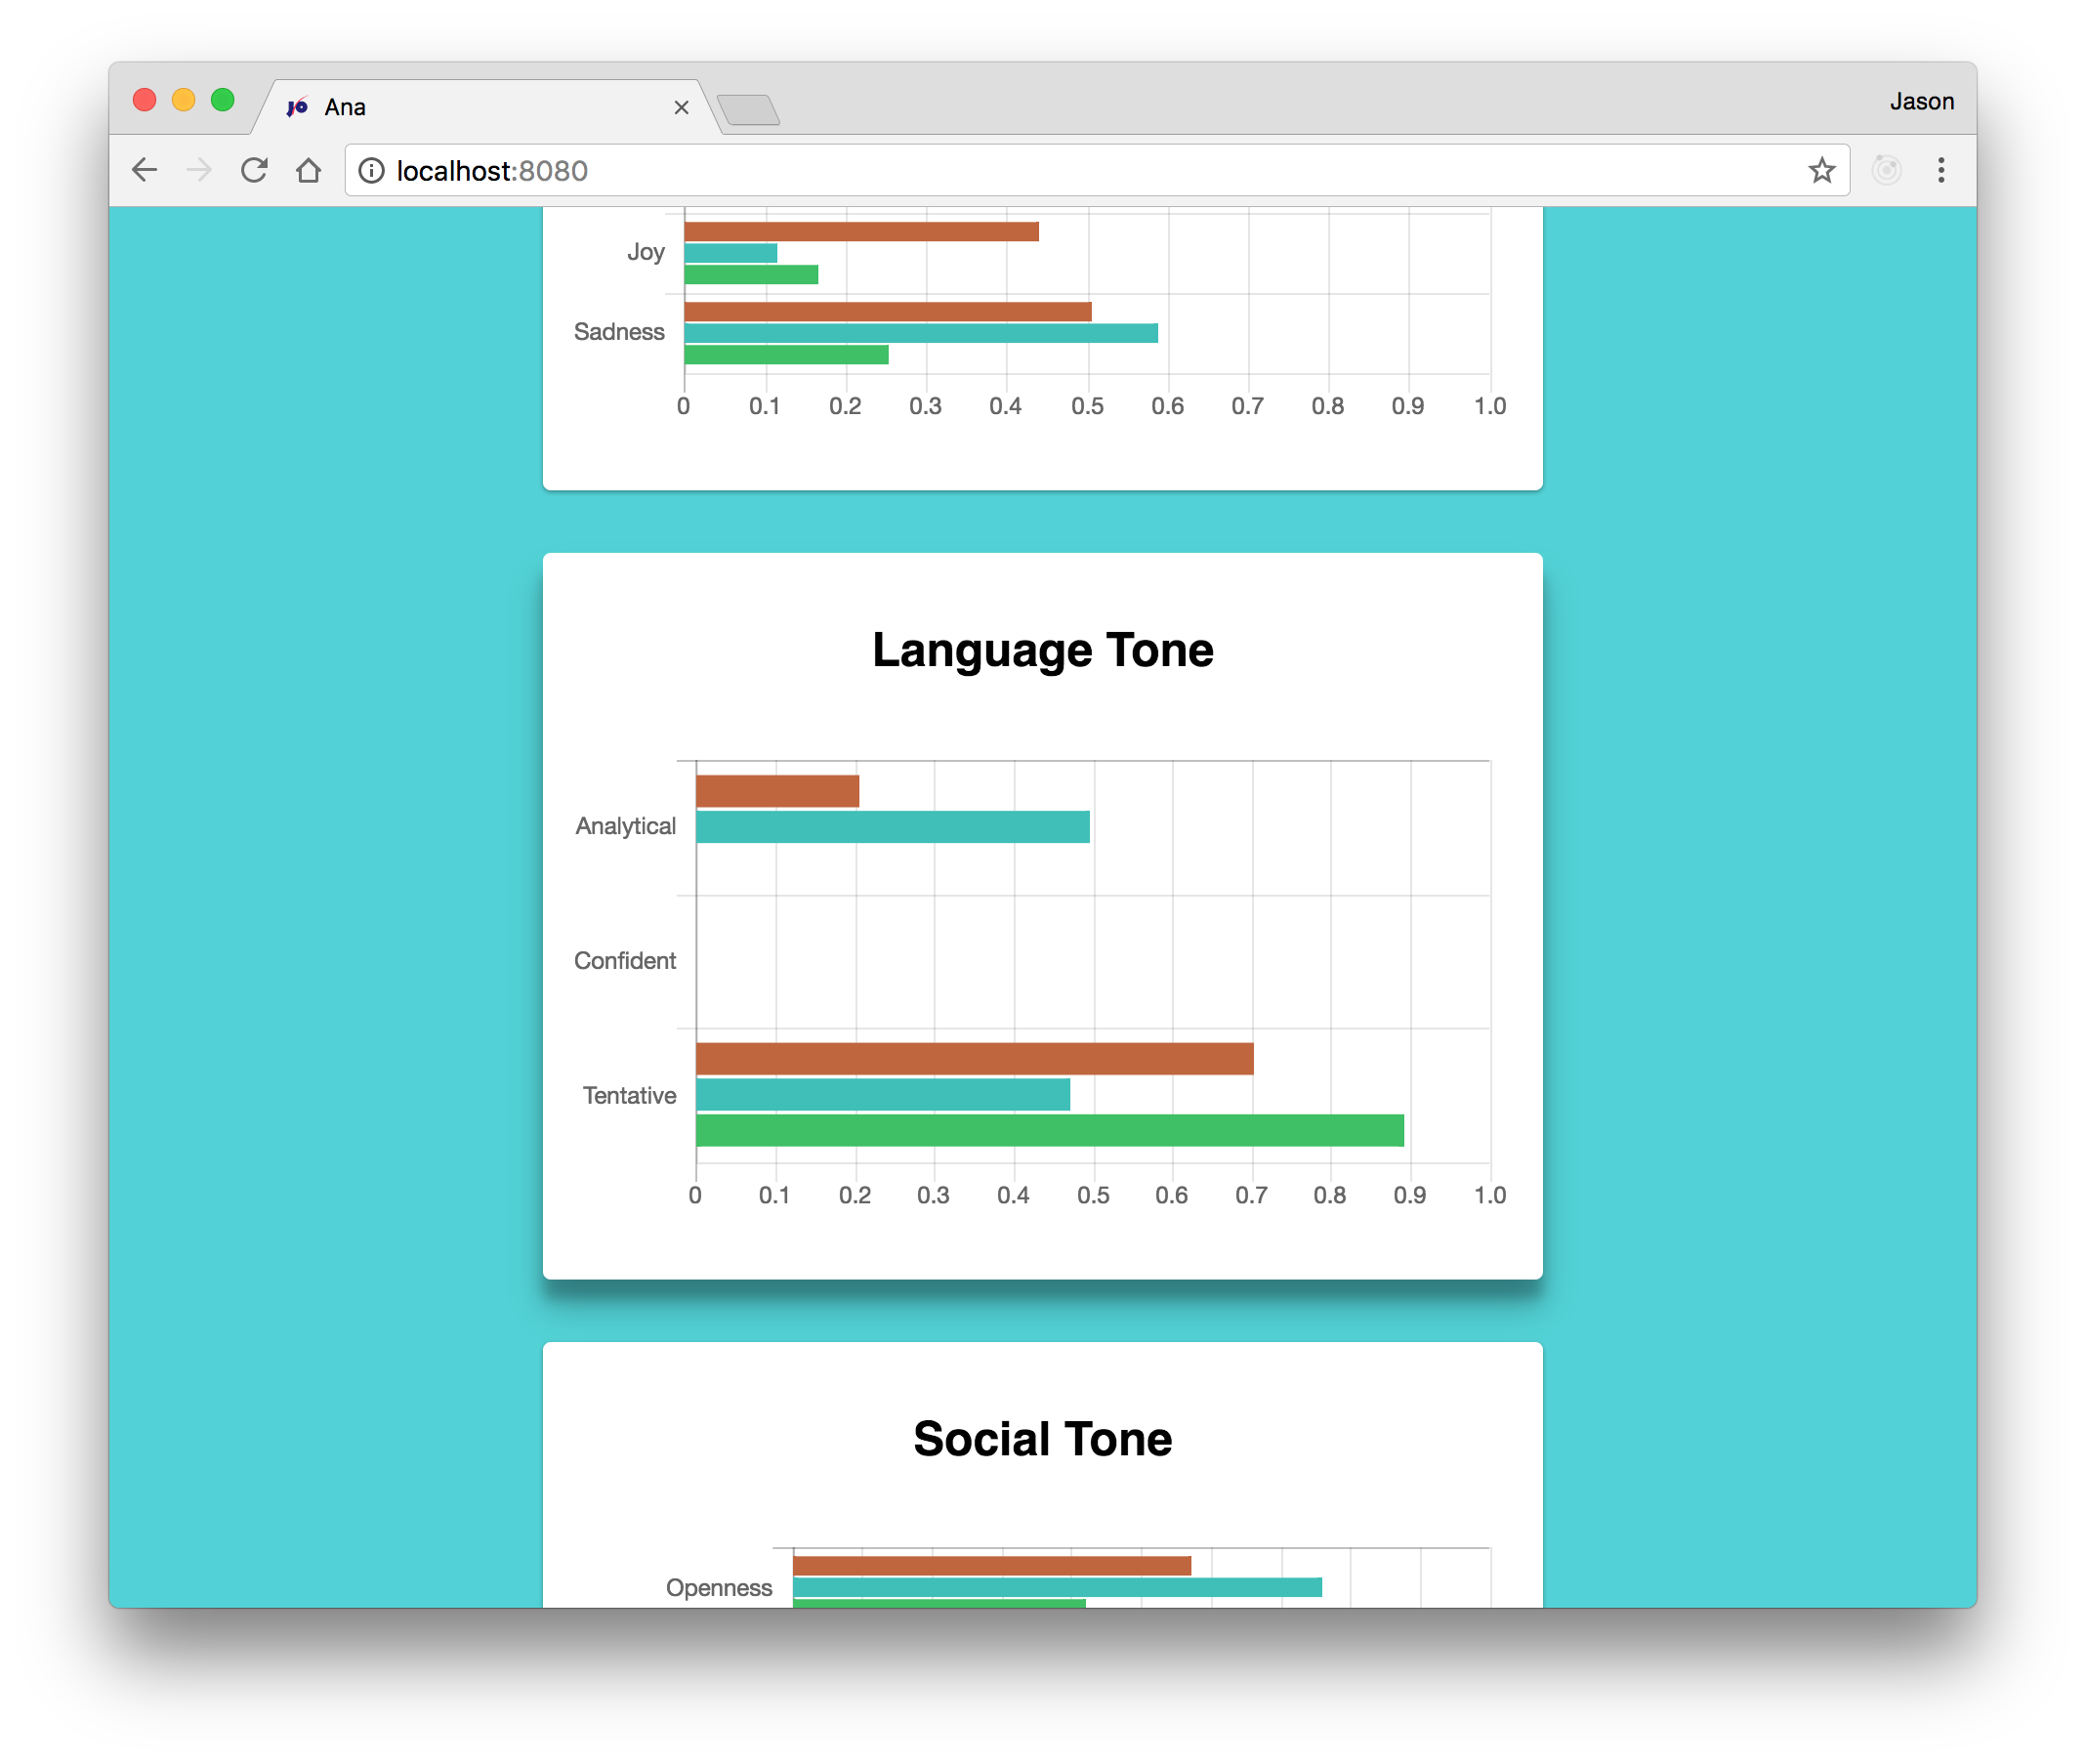Viewport: 2086px width, 1764px height.
Task: Click the teal Sadness bar
Action: 920,333
